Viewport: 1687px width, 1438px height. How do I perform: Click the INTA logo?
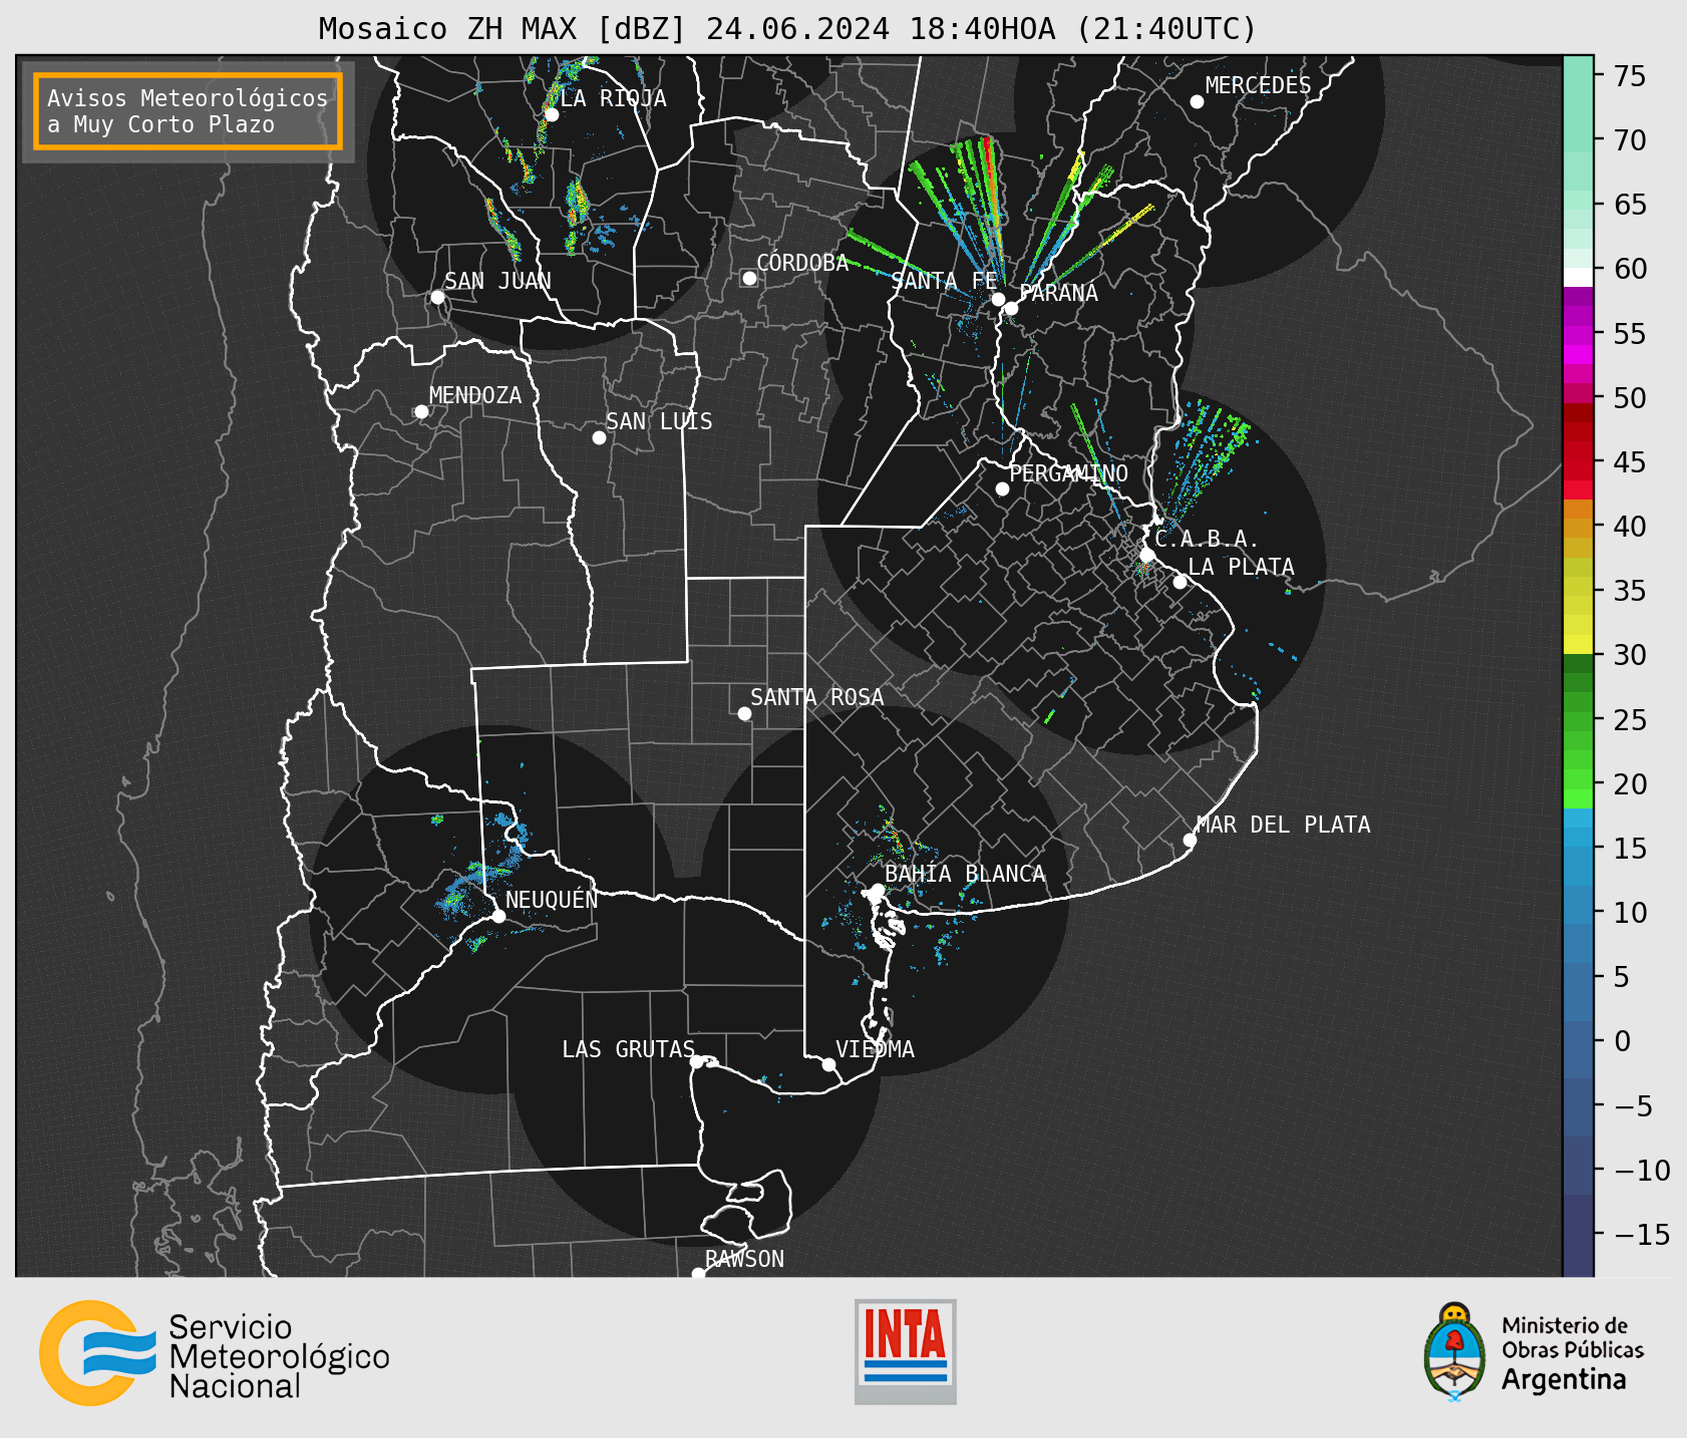coord(905,1351)
